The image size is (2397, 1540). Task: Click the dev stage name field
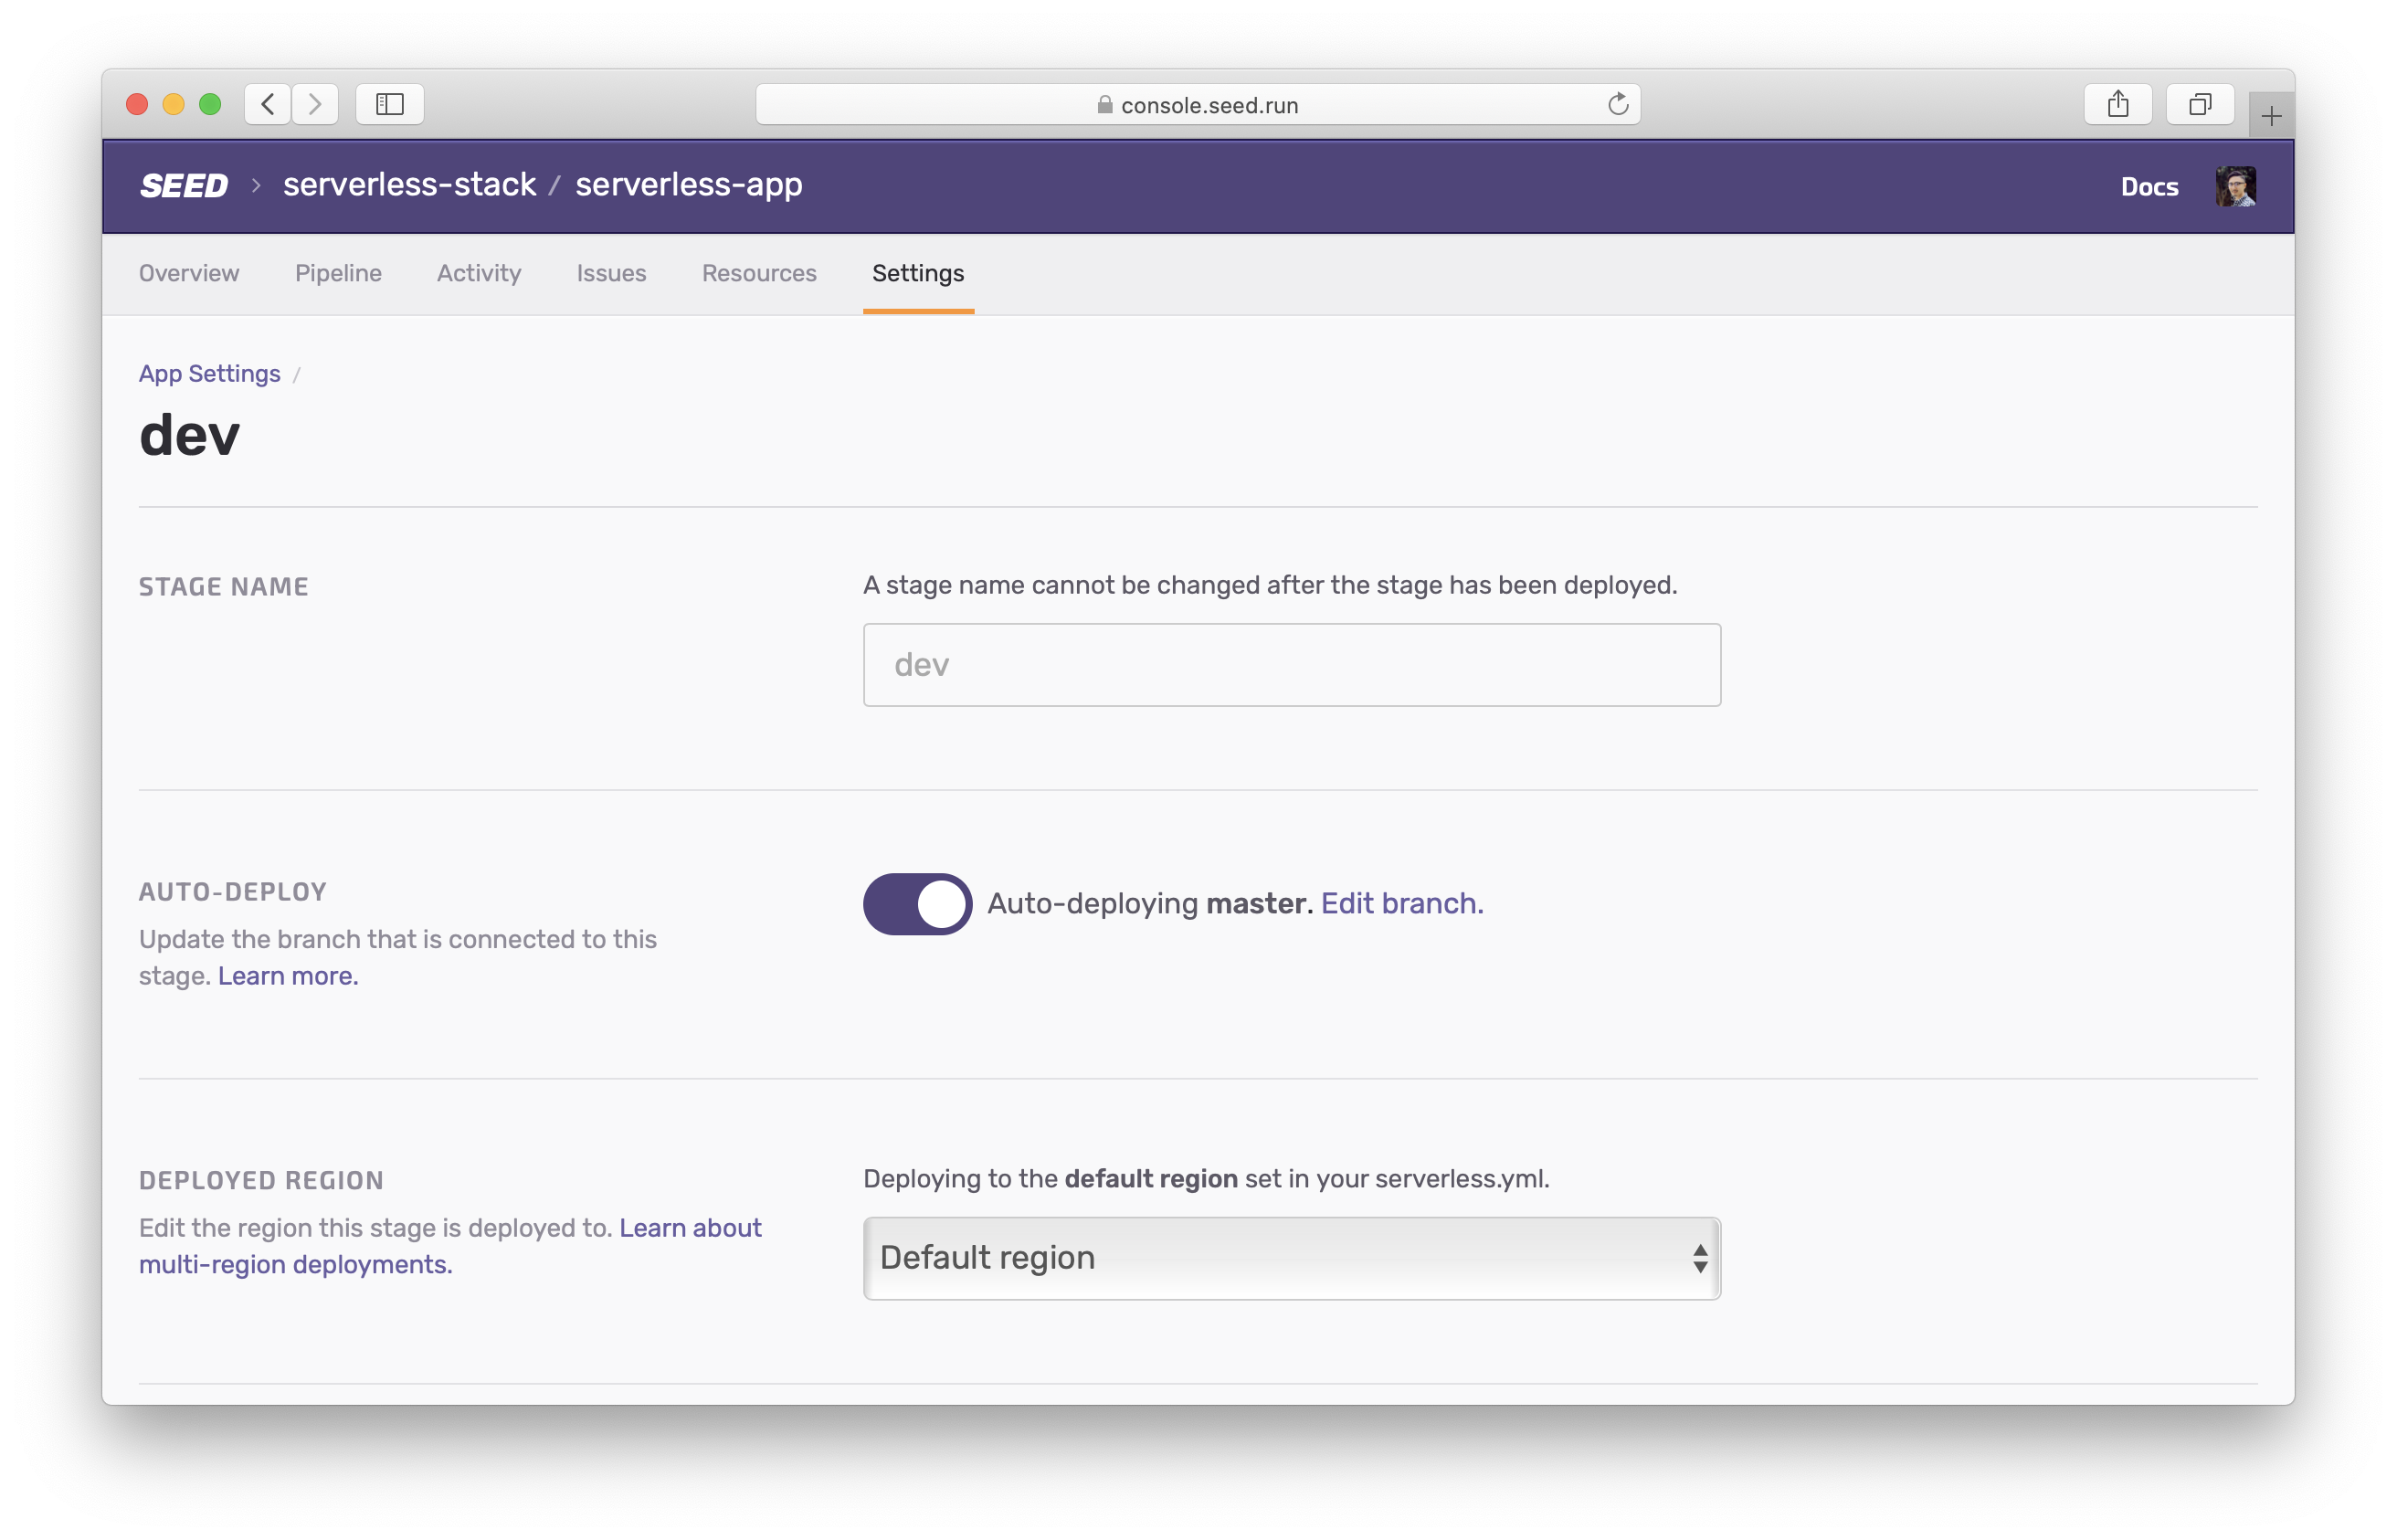coord(1291,665)
